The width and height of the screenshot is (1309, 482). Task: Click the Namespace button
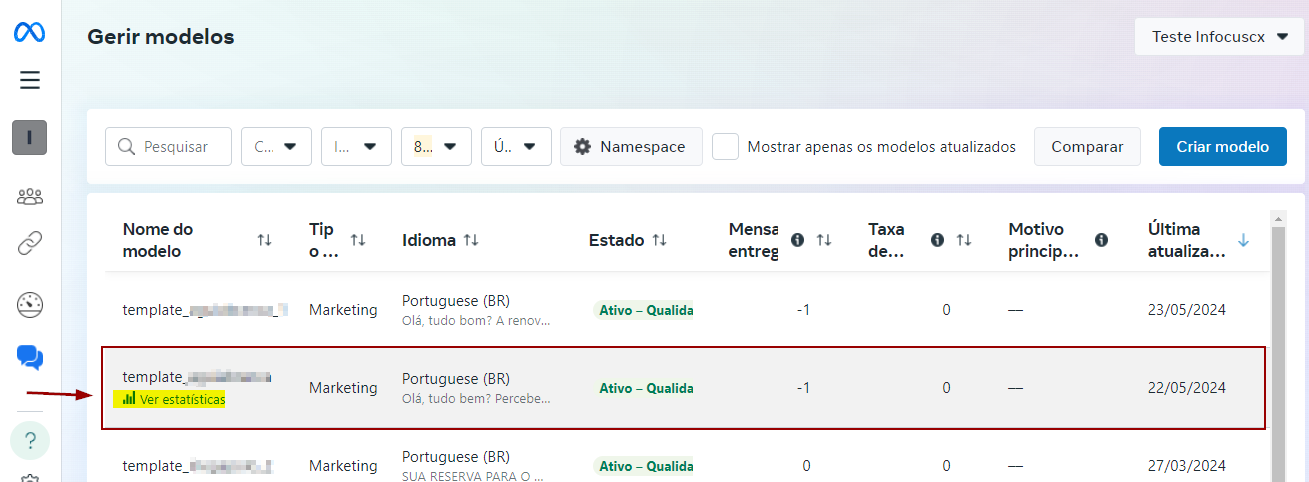click(630, 146)
